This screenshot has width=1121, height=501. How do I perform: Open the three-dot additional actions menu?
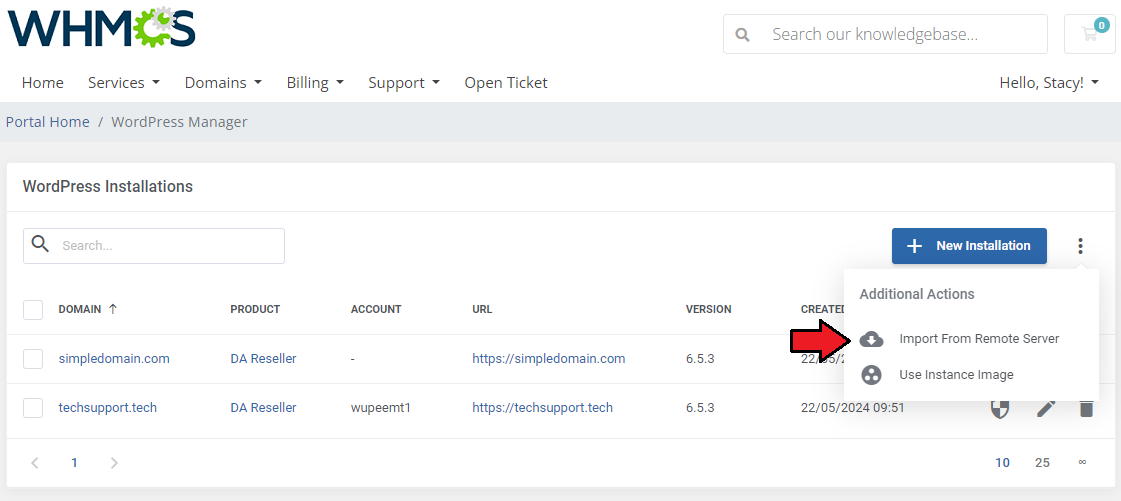(x=1080, y=246)
